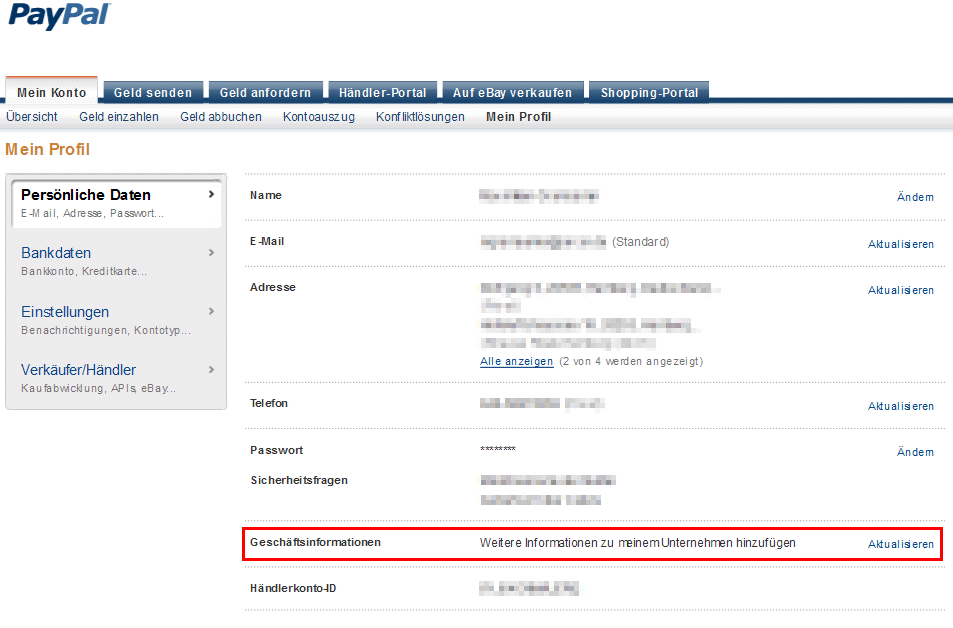953x628 pixels.
Task: Switch to the Geld senden tab
Action: pyautogui.click(x=153, y=92)
